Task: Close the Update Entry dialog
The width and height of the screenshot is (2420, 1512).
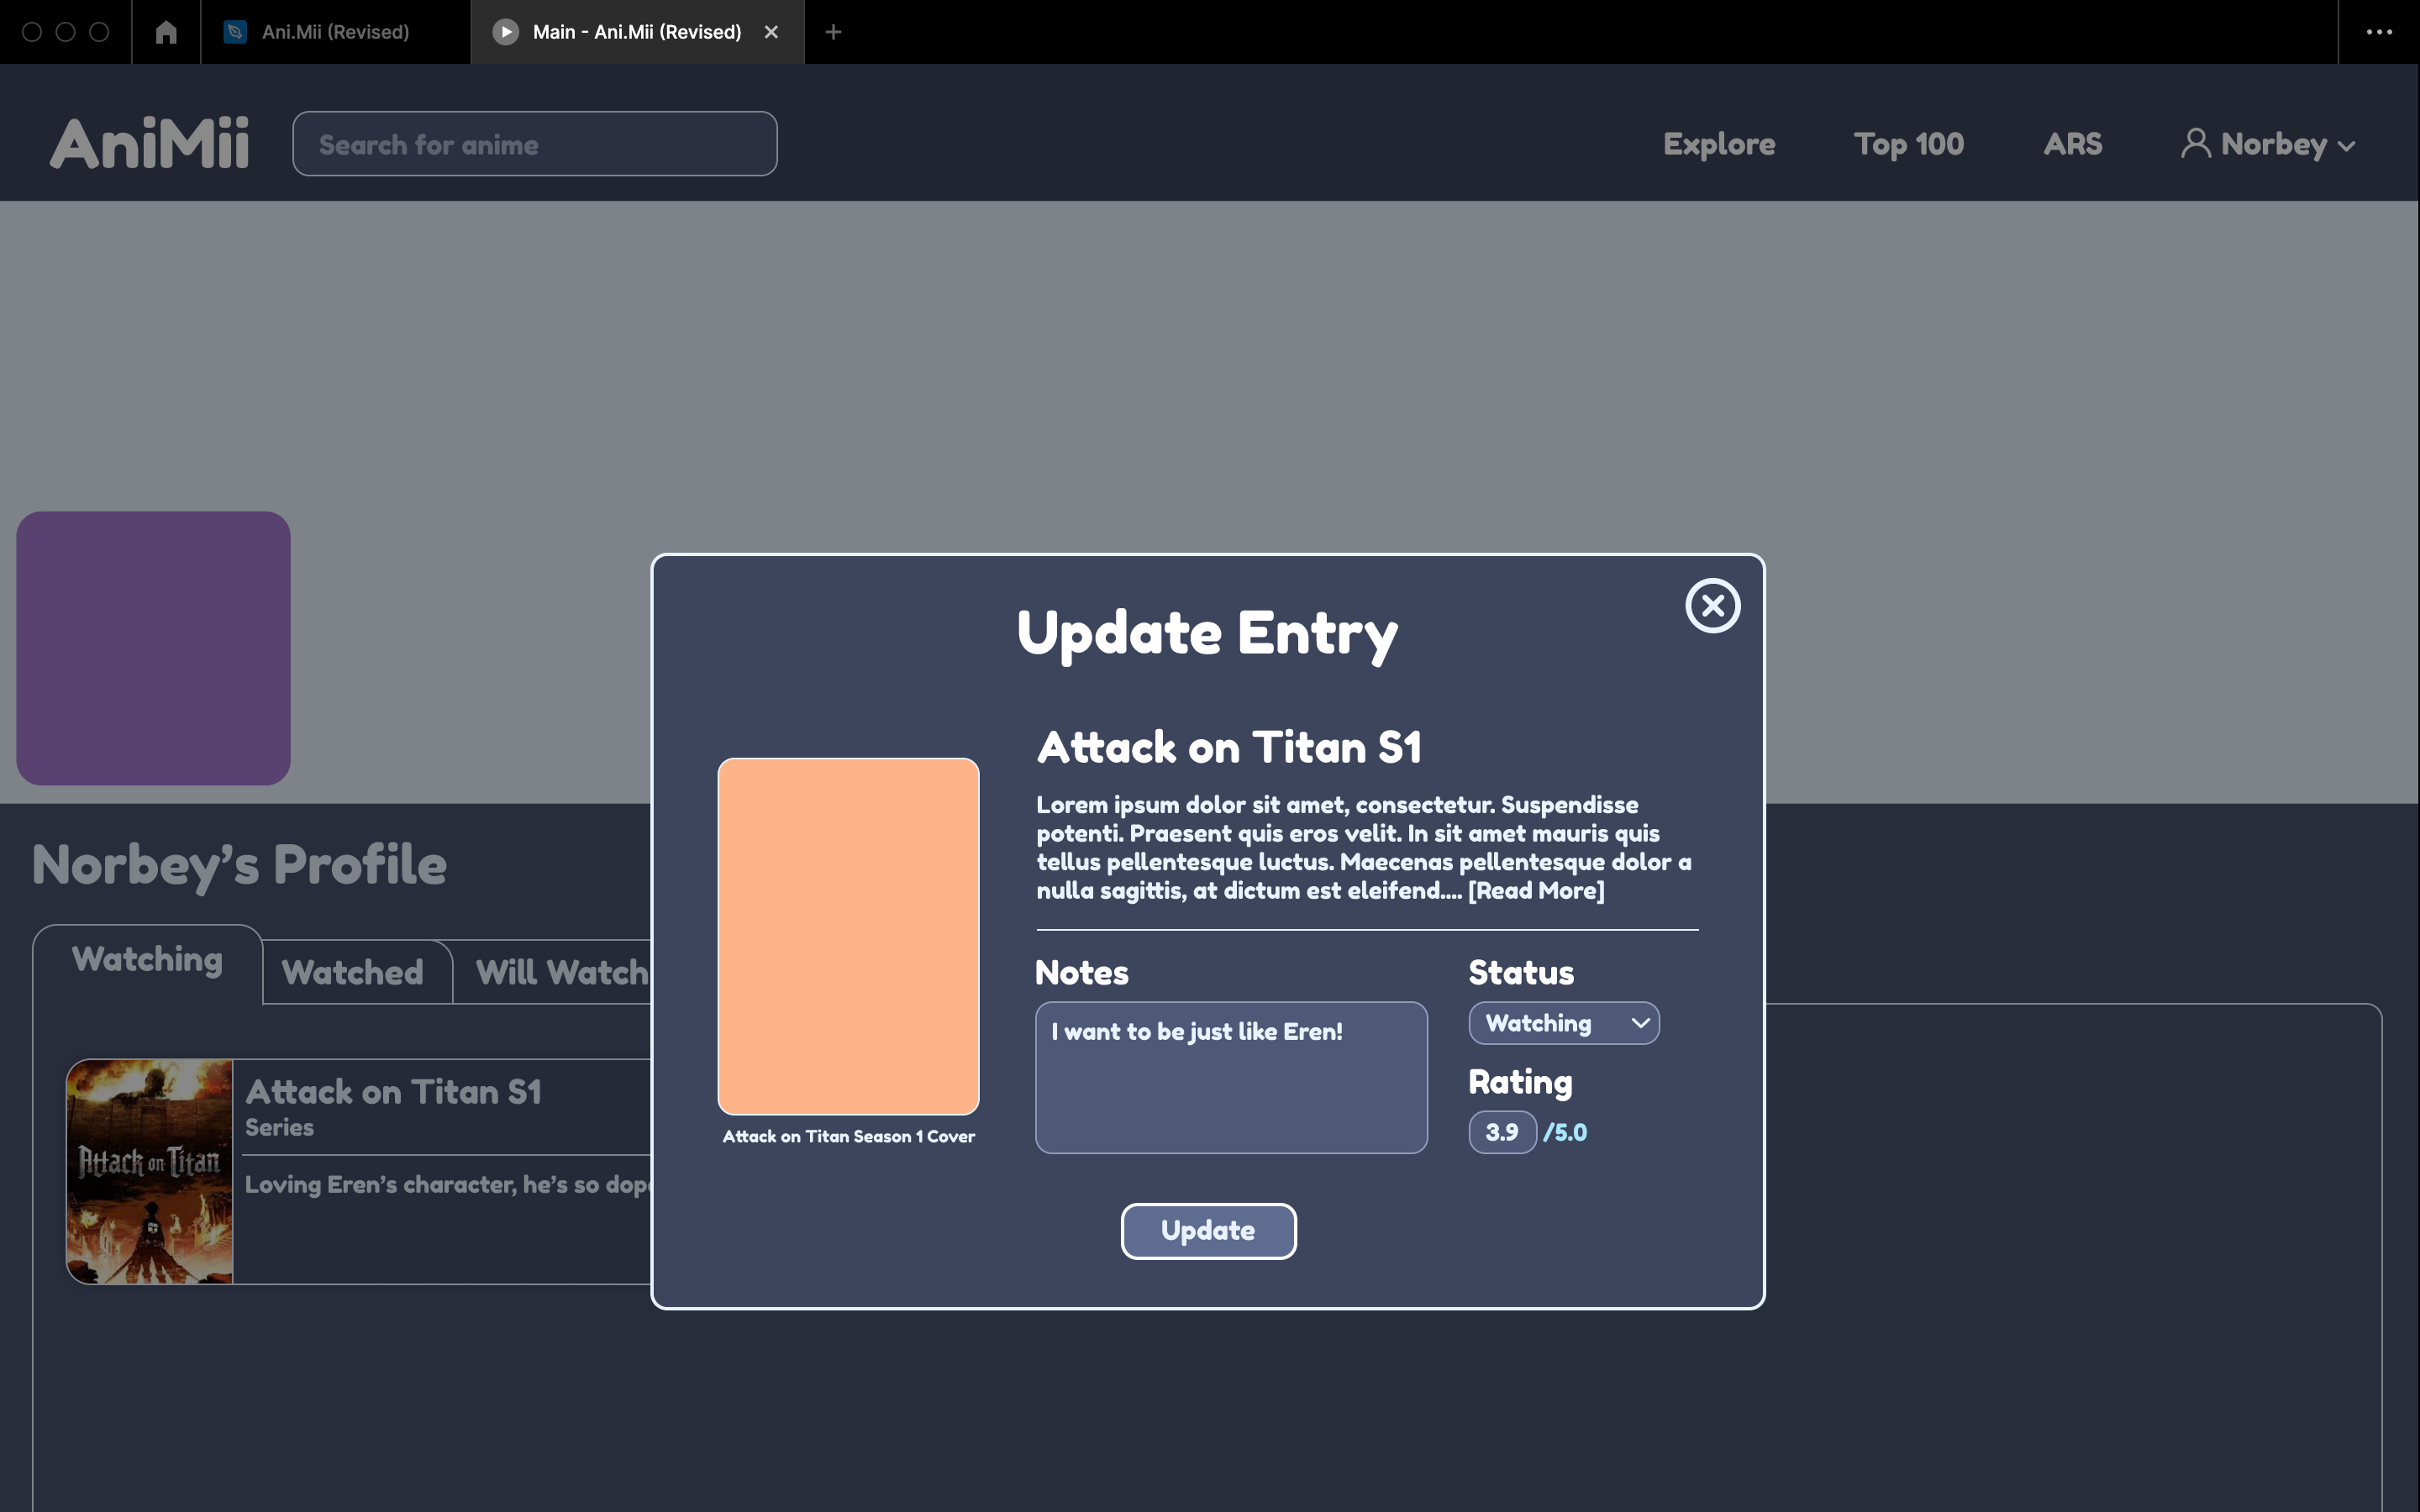Action: click(x=1712, y=606)
